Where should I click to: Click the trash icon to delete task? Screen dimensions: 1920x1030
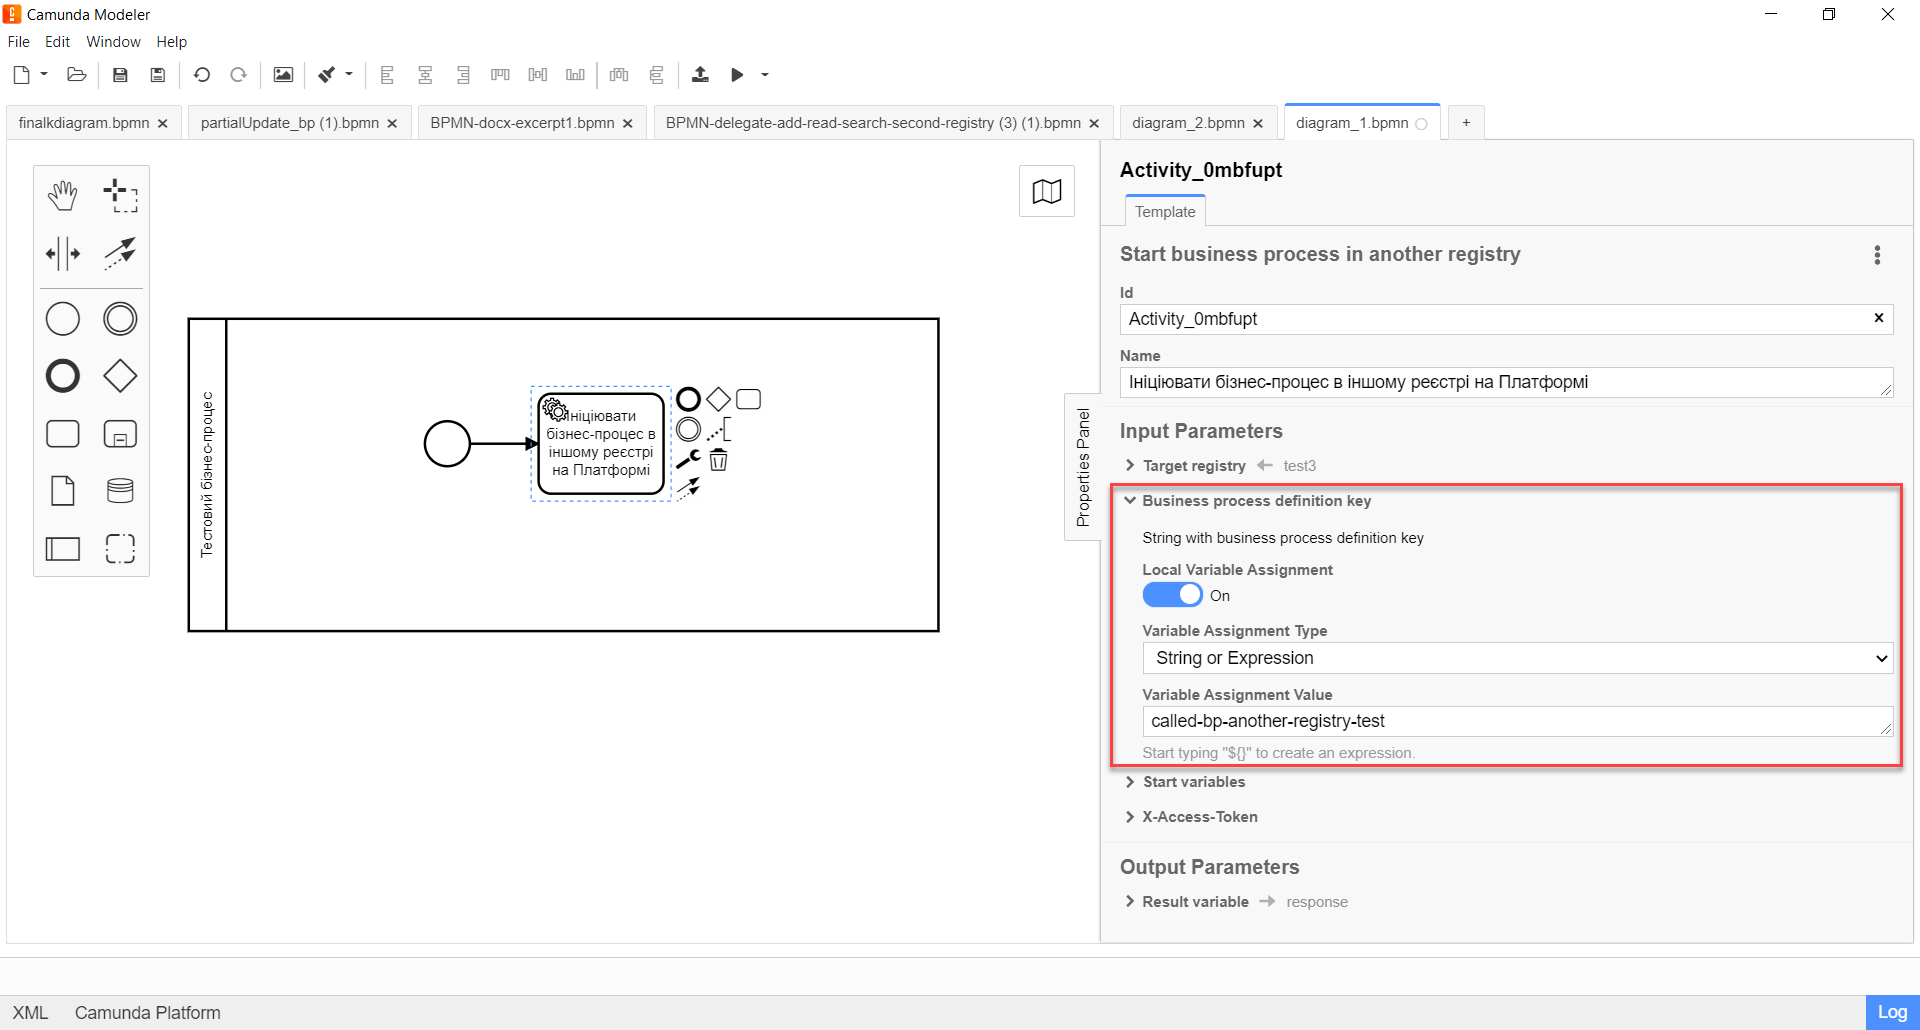coord(718,460)
